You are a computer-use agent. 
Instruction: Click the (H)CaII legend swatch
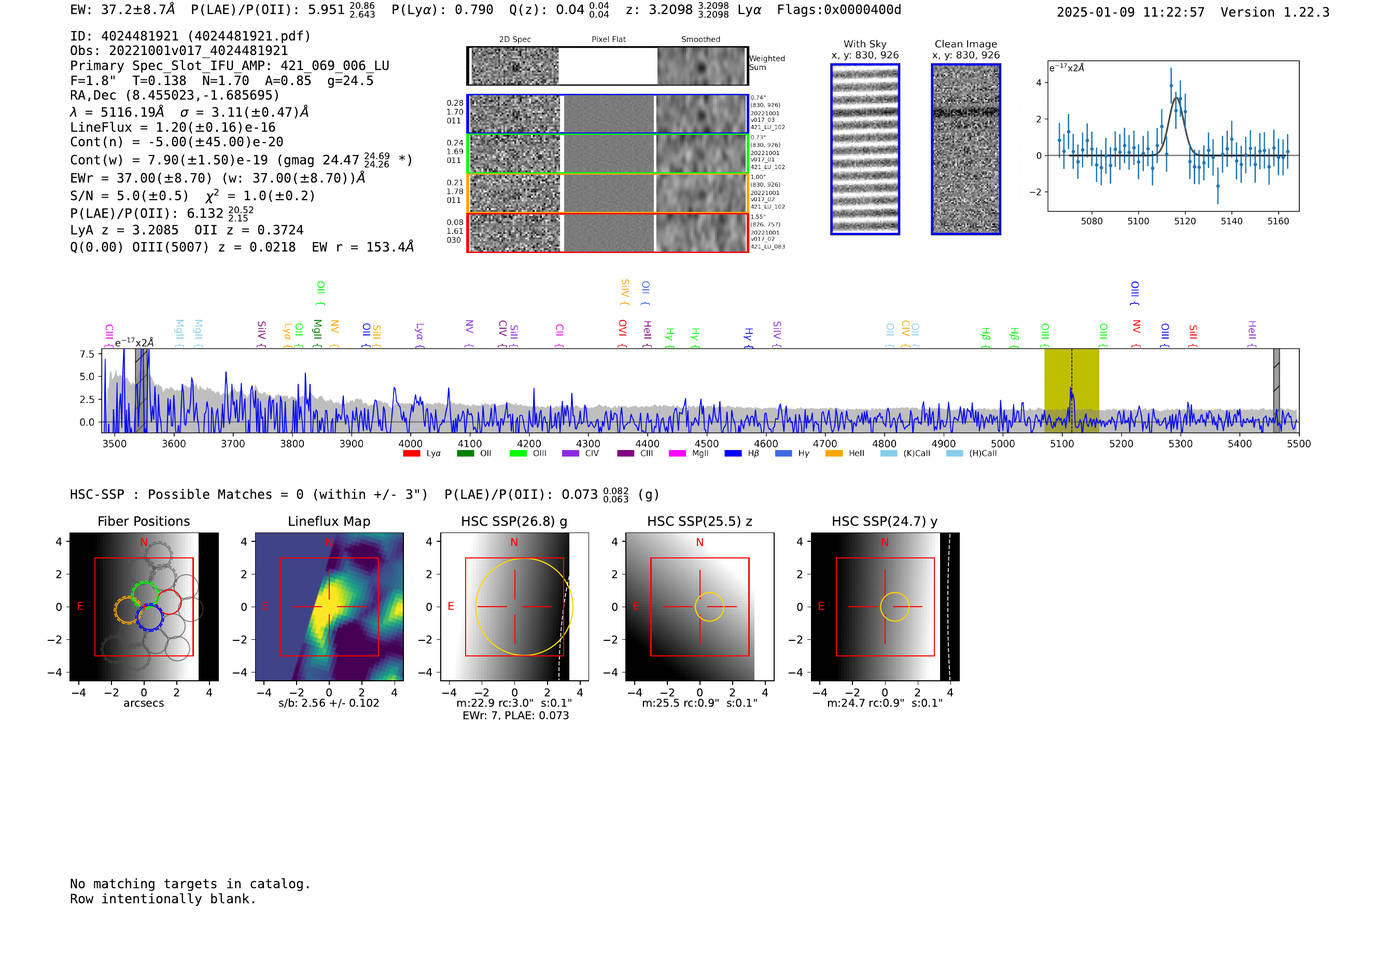point(954,453)
